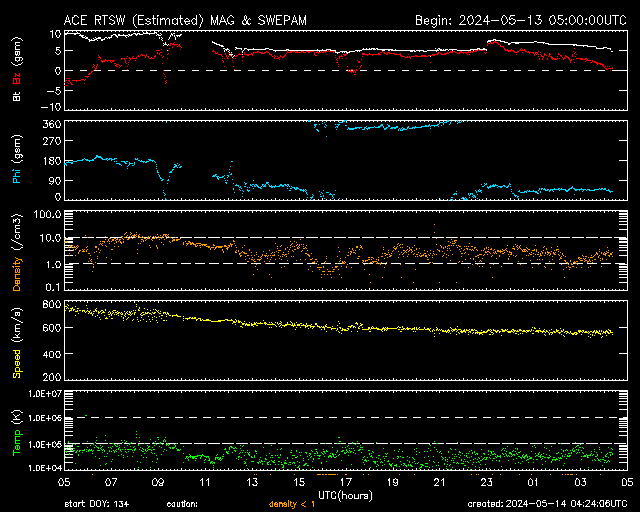640x512 pixels.
Task: Click the orange 'Density' axis label
Action: click(17, 274)
